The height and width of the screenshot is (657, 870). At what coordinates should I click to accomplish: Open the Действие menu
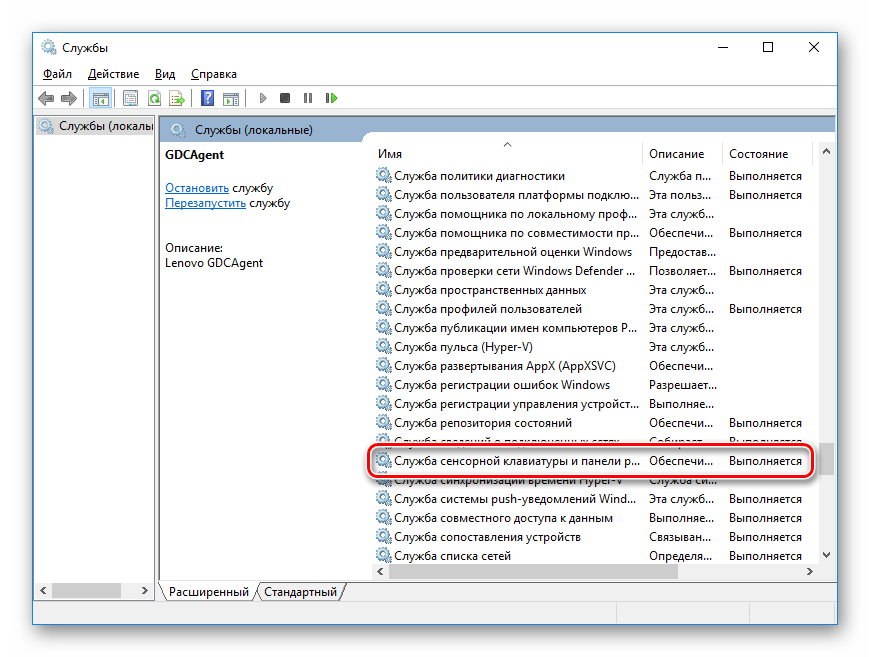coord(113,73)
